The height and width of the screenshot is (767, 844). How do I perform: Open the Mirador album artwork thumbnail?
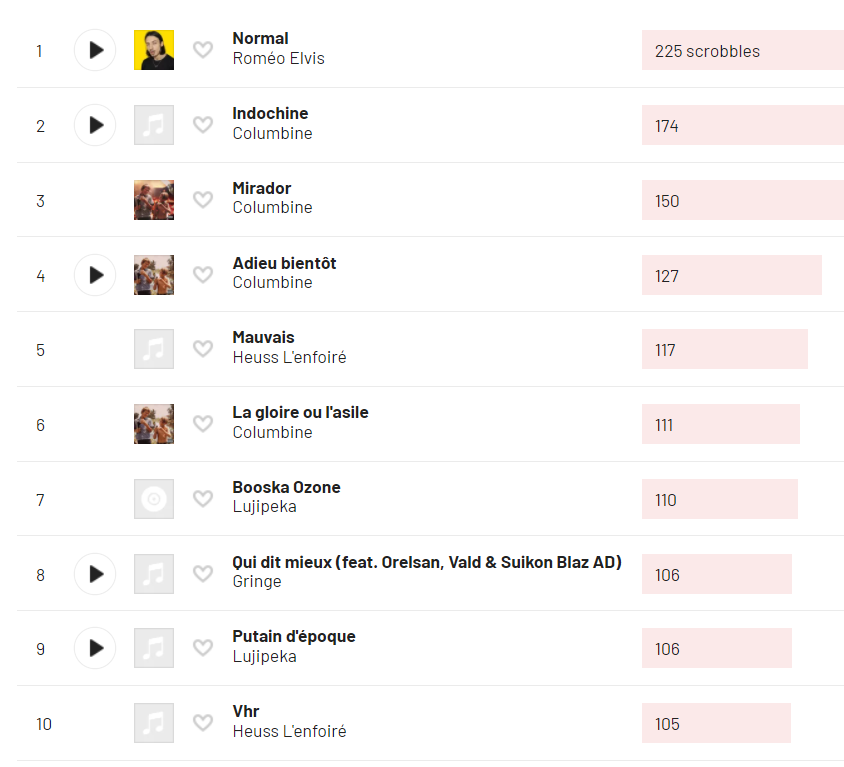point(154,200)
